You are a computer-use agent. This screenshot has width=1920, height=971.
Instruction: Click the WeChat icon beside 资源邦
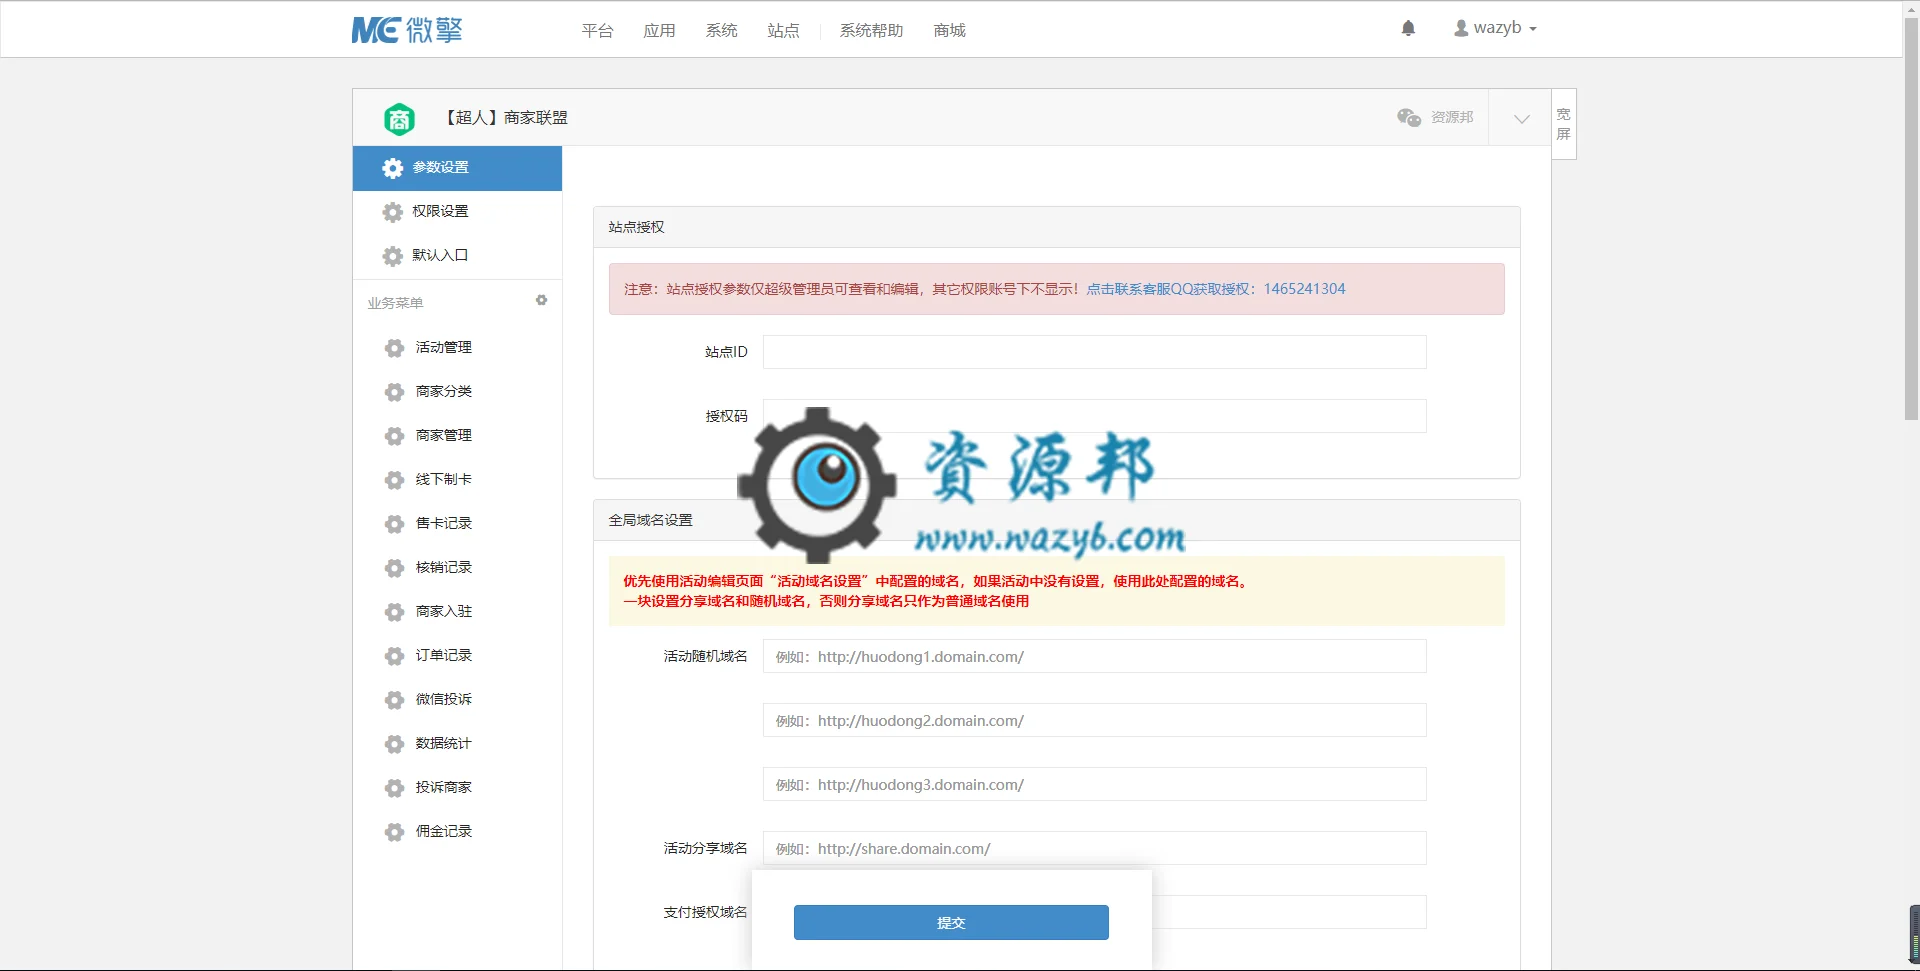(x=1409, y=117)
